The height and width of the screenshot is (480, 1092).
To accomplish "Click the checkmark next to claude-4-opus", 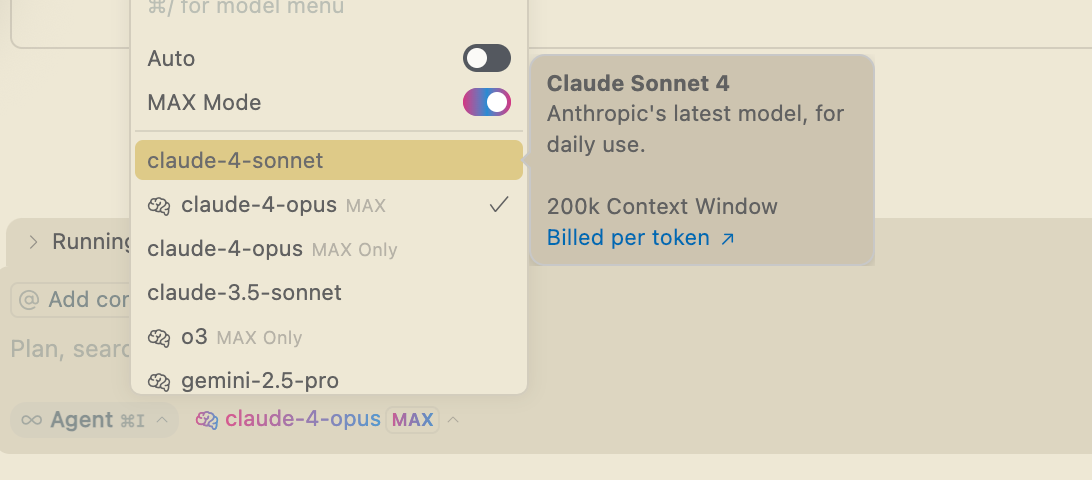I will coord(499,205).
